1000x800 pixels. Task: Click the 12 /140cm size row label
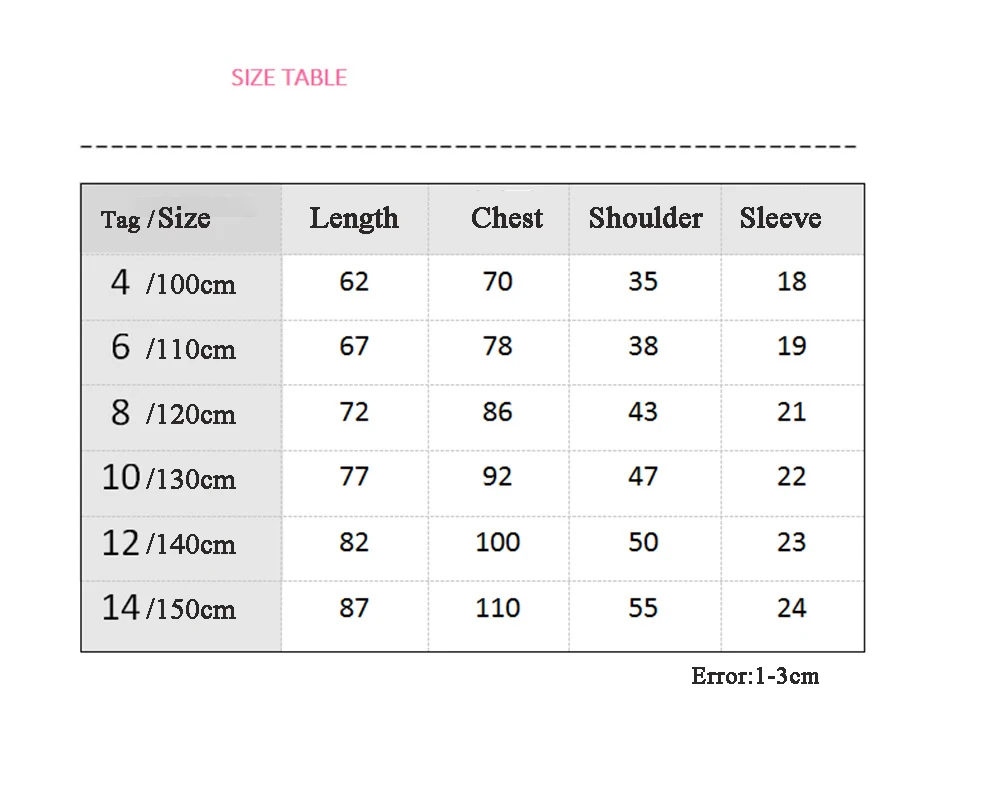coord(169,544)
